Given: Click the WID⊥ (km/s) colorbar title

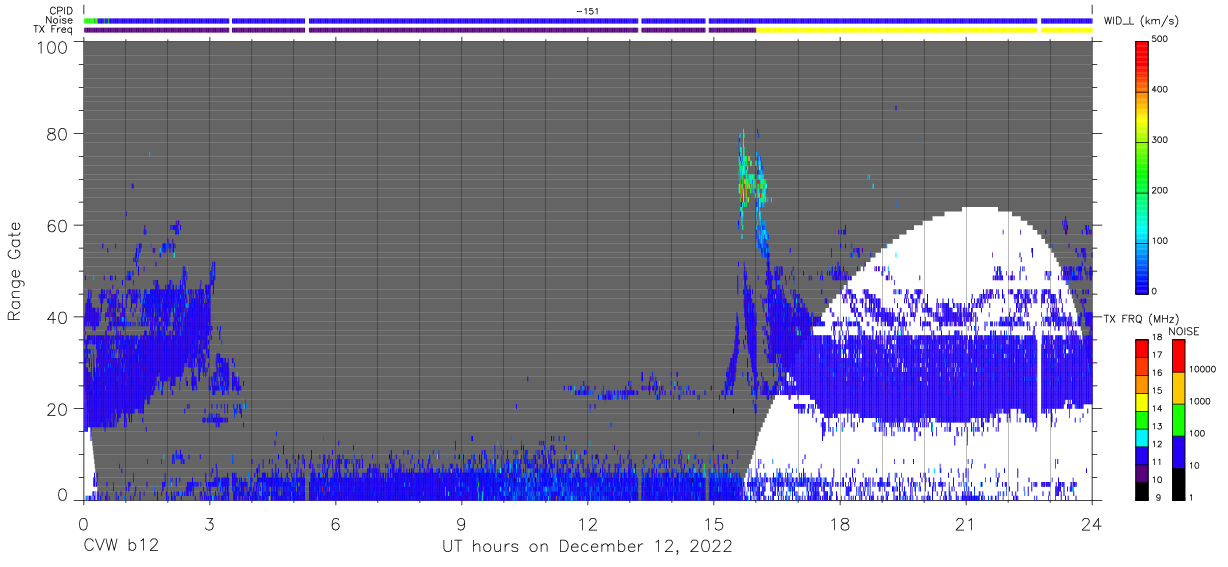Looking at the screenshot, I should click(x=1142, y=20).
